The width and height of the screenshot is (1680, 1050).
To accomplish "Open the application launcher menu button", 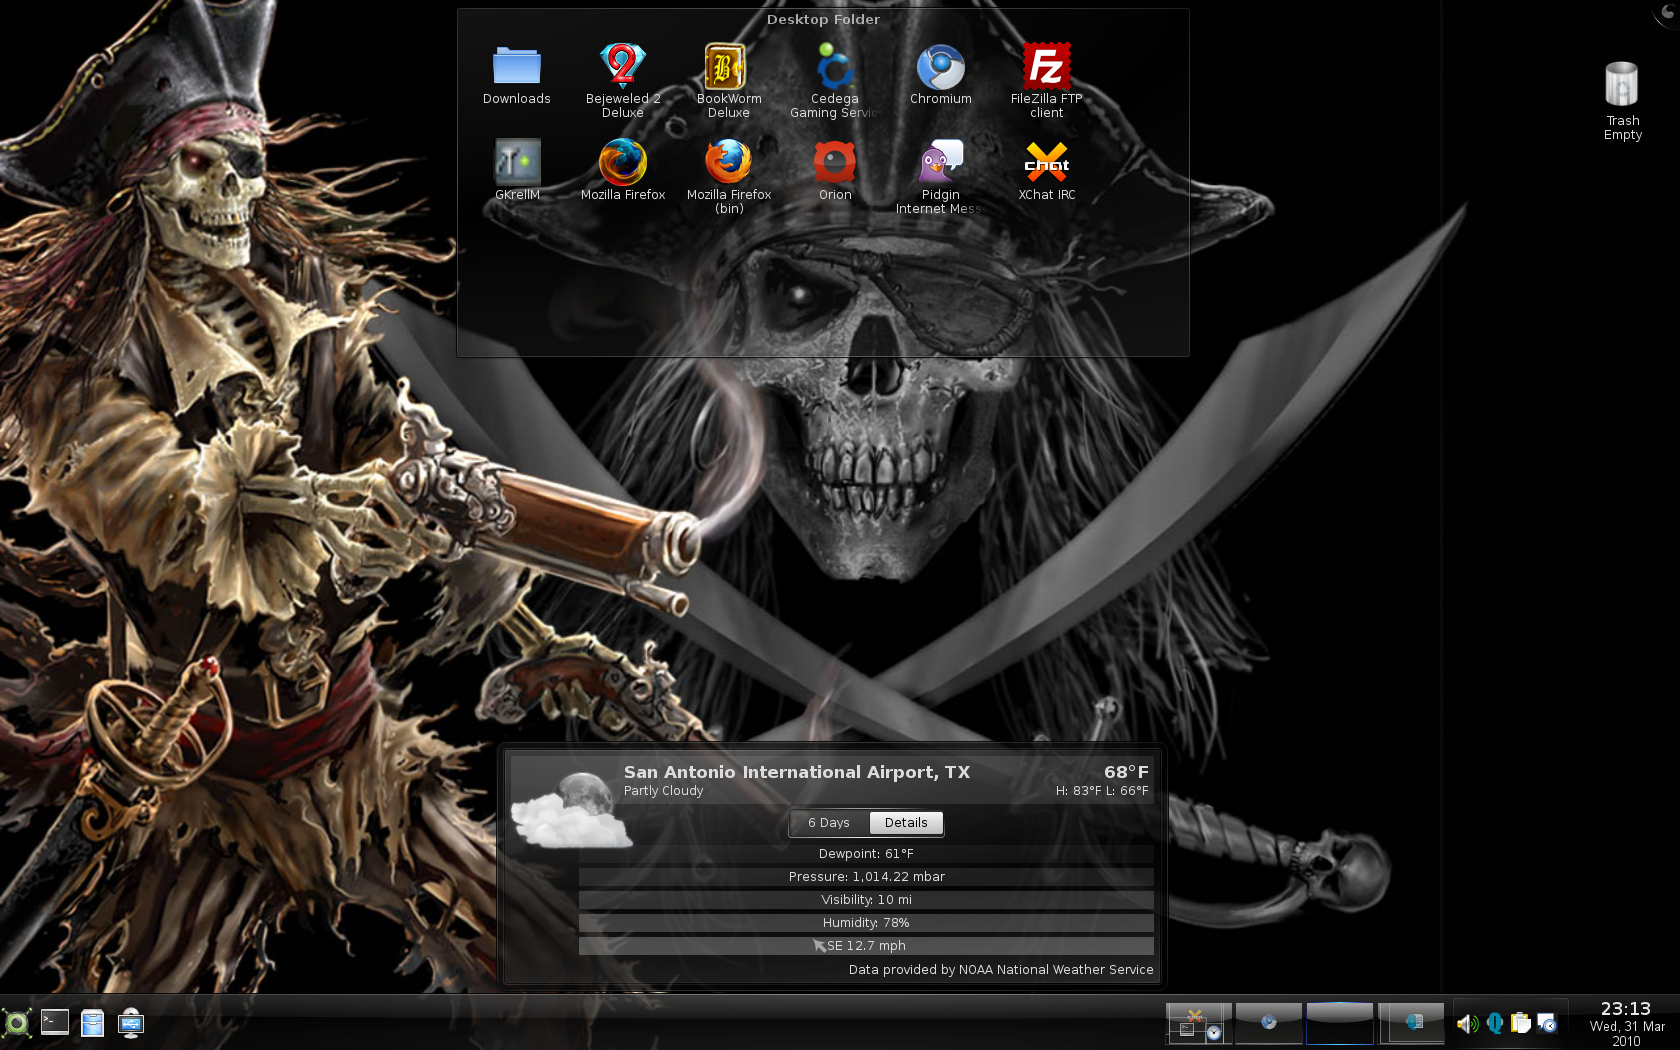I will [x=17, y=1023].
